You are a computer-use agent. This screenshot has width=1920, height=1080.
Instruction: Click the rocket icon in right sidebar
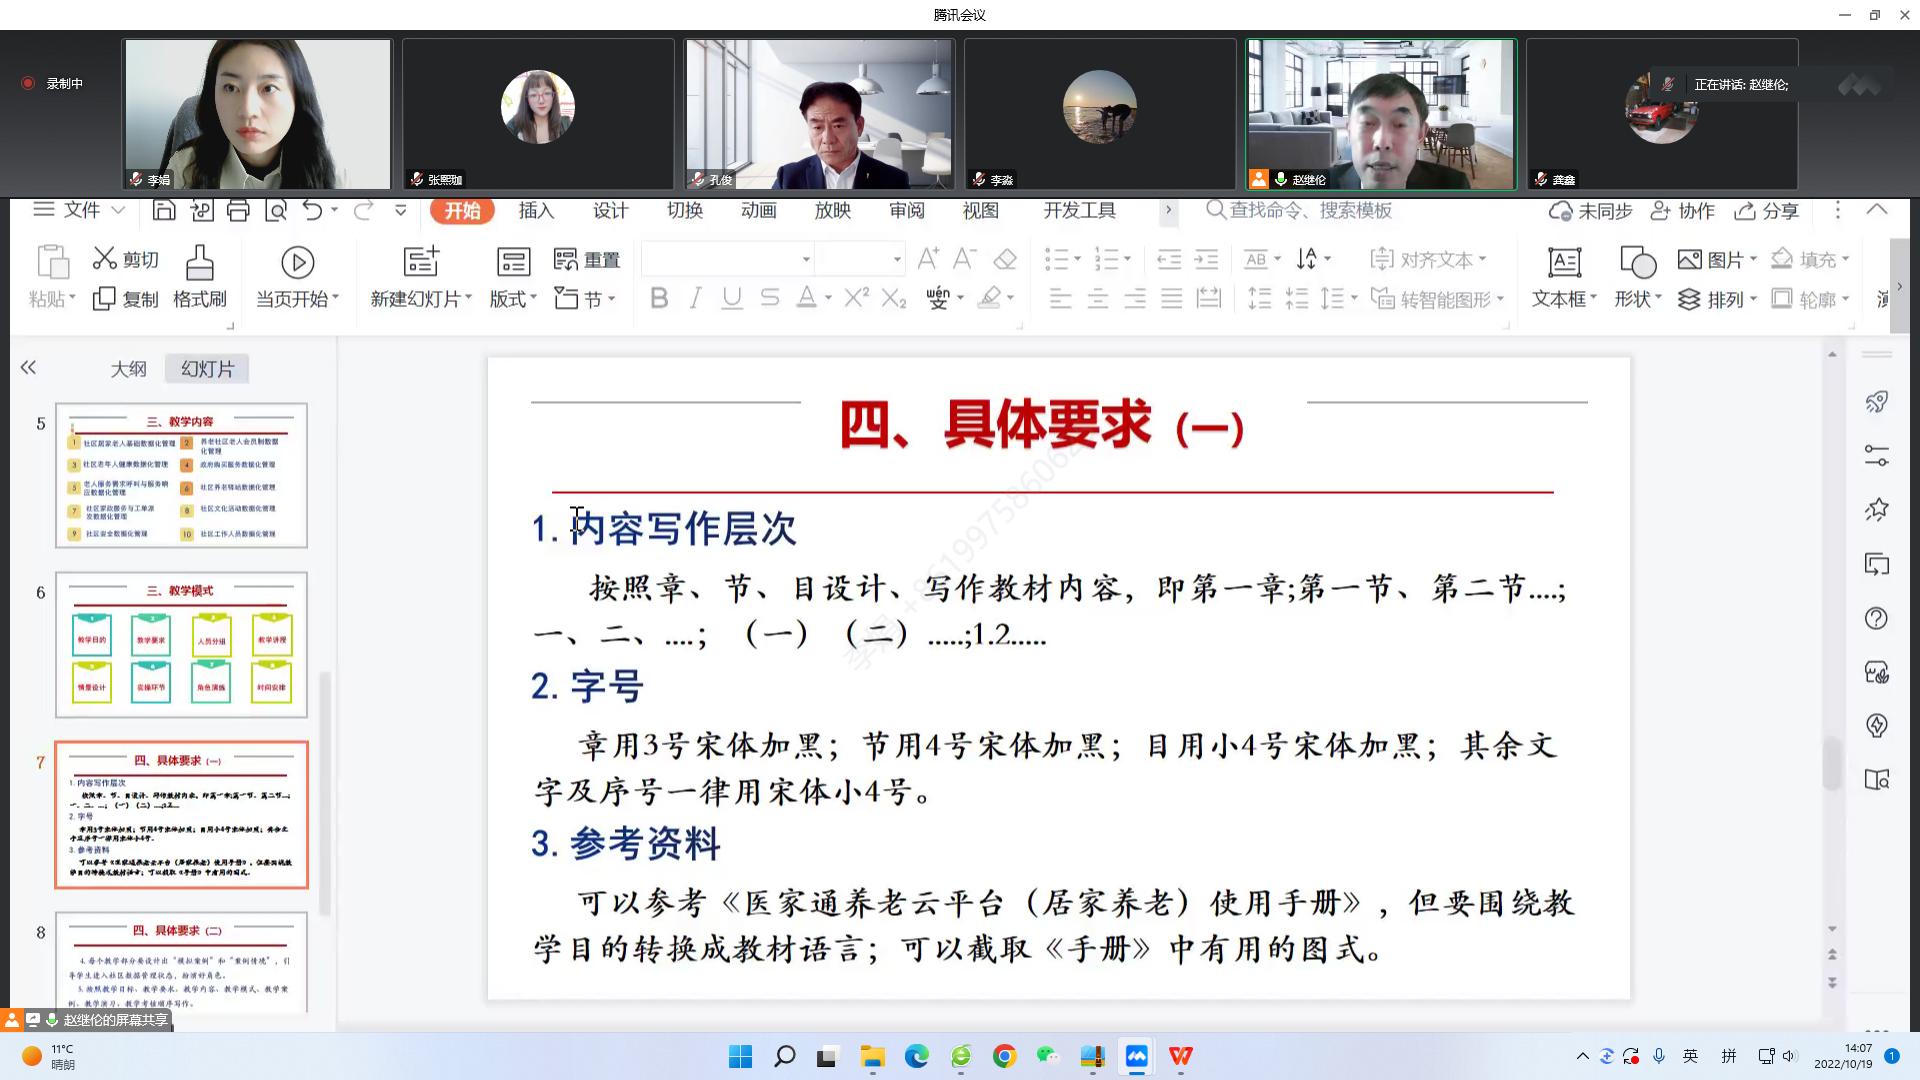pos(1877,401)
